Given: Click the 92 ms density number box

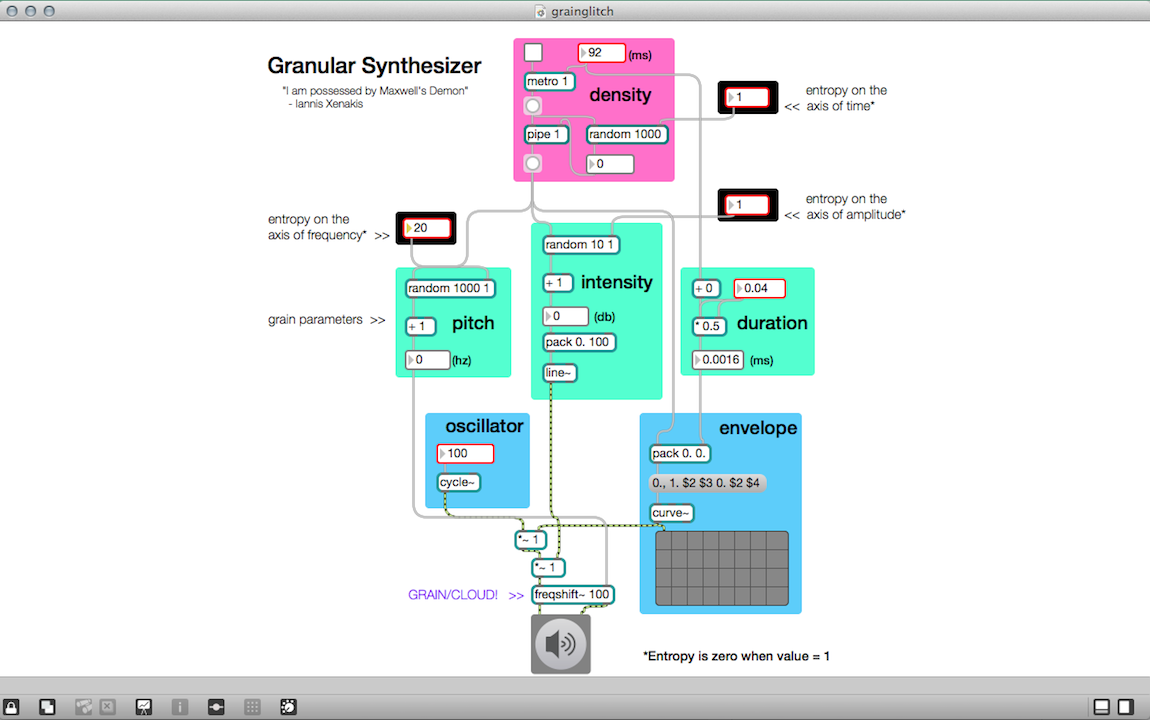Looking at the screenshot, I should (603, 53).
